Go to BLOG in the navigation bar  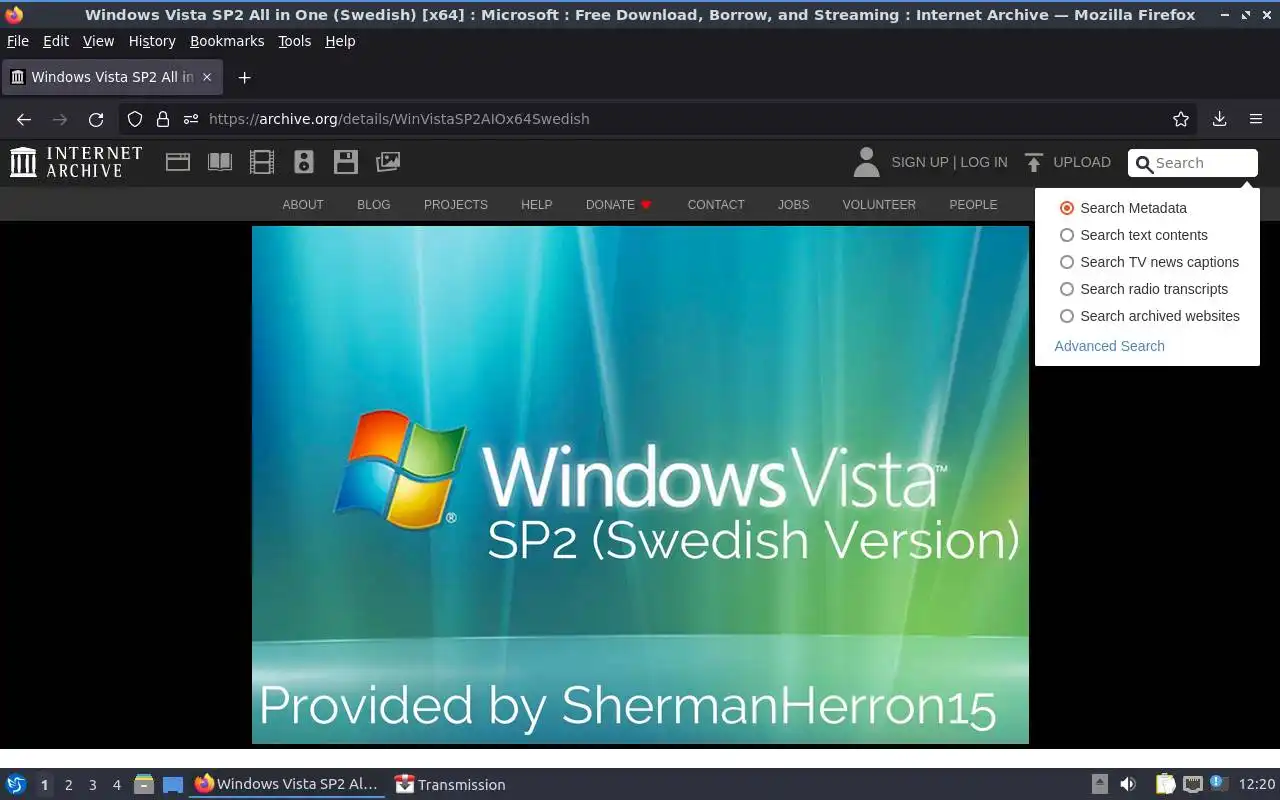pos(374,204)
